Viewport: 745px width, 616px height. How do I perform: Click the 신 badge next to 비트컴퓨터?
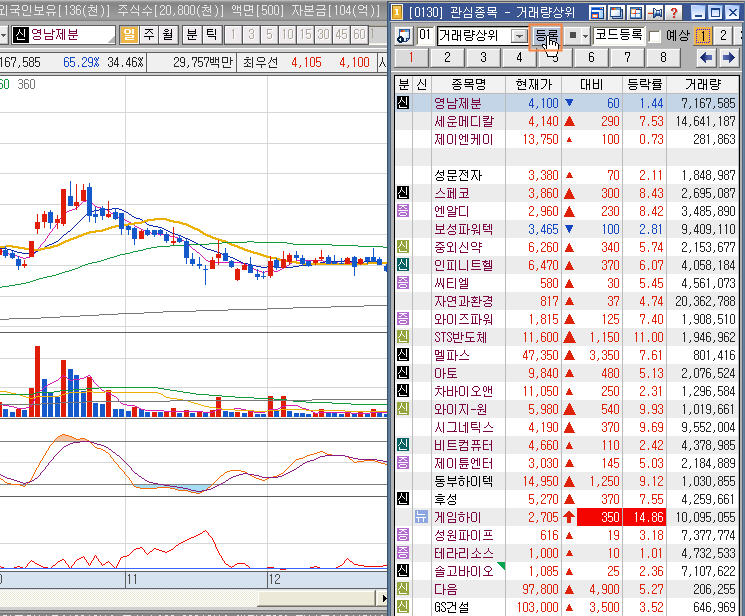point(403,444)
